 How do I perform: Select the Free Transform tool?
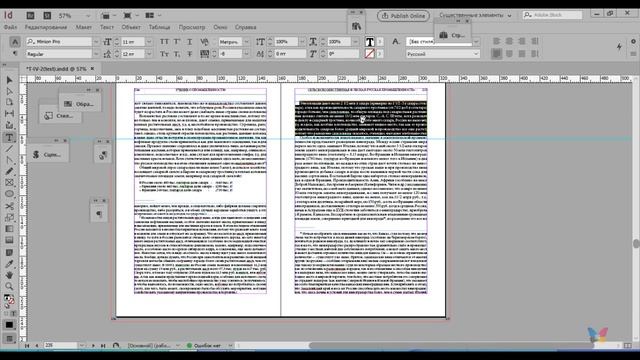coord(9,218)
